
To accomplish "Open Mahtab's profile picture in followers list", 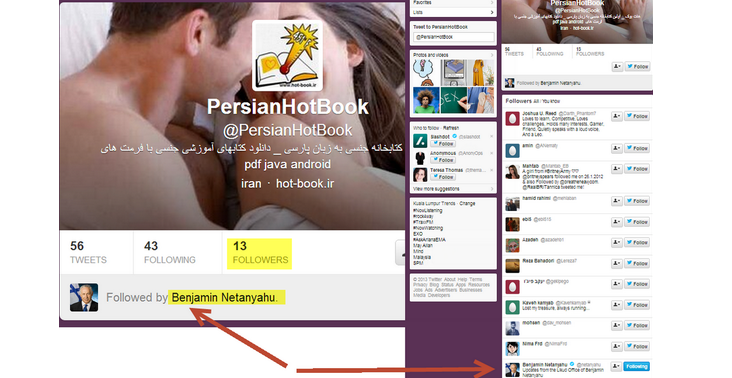I will pos(512,171).
